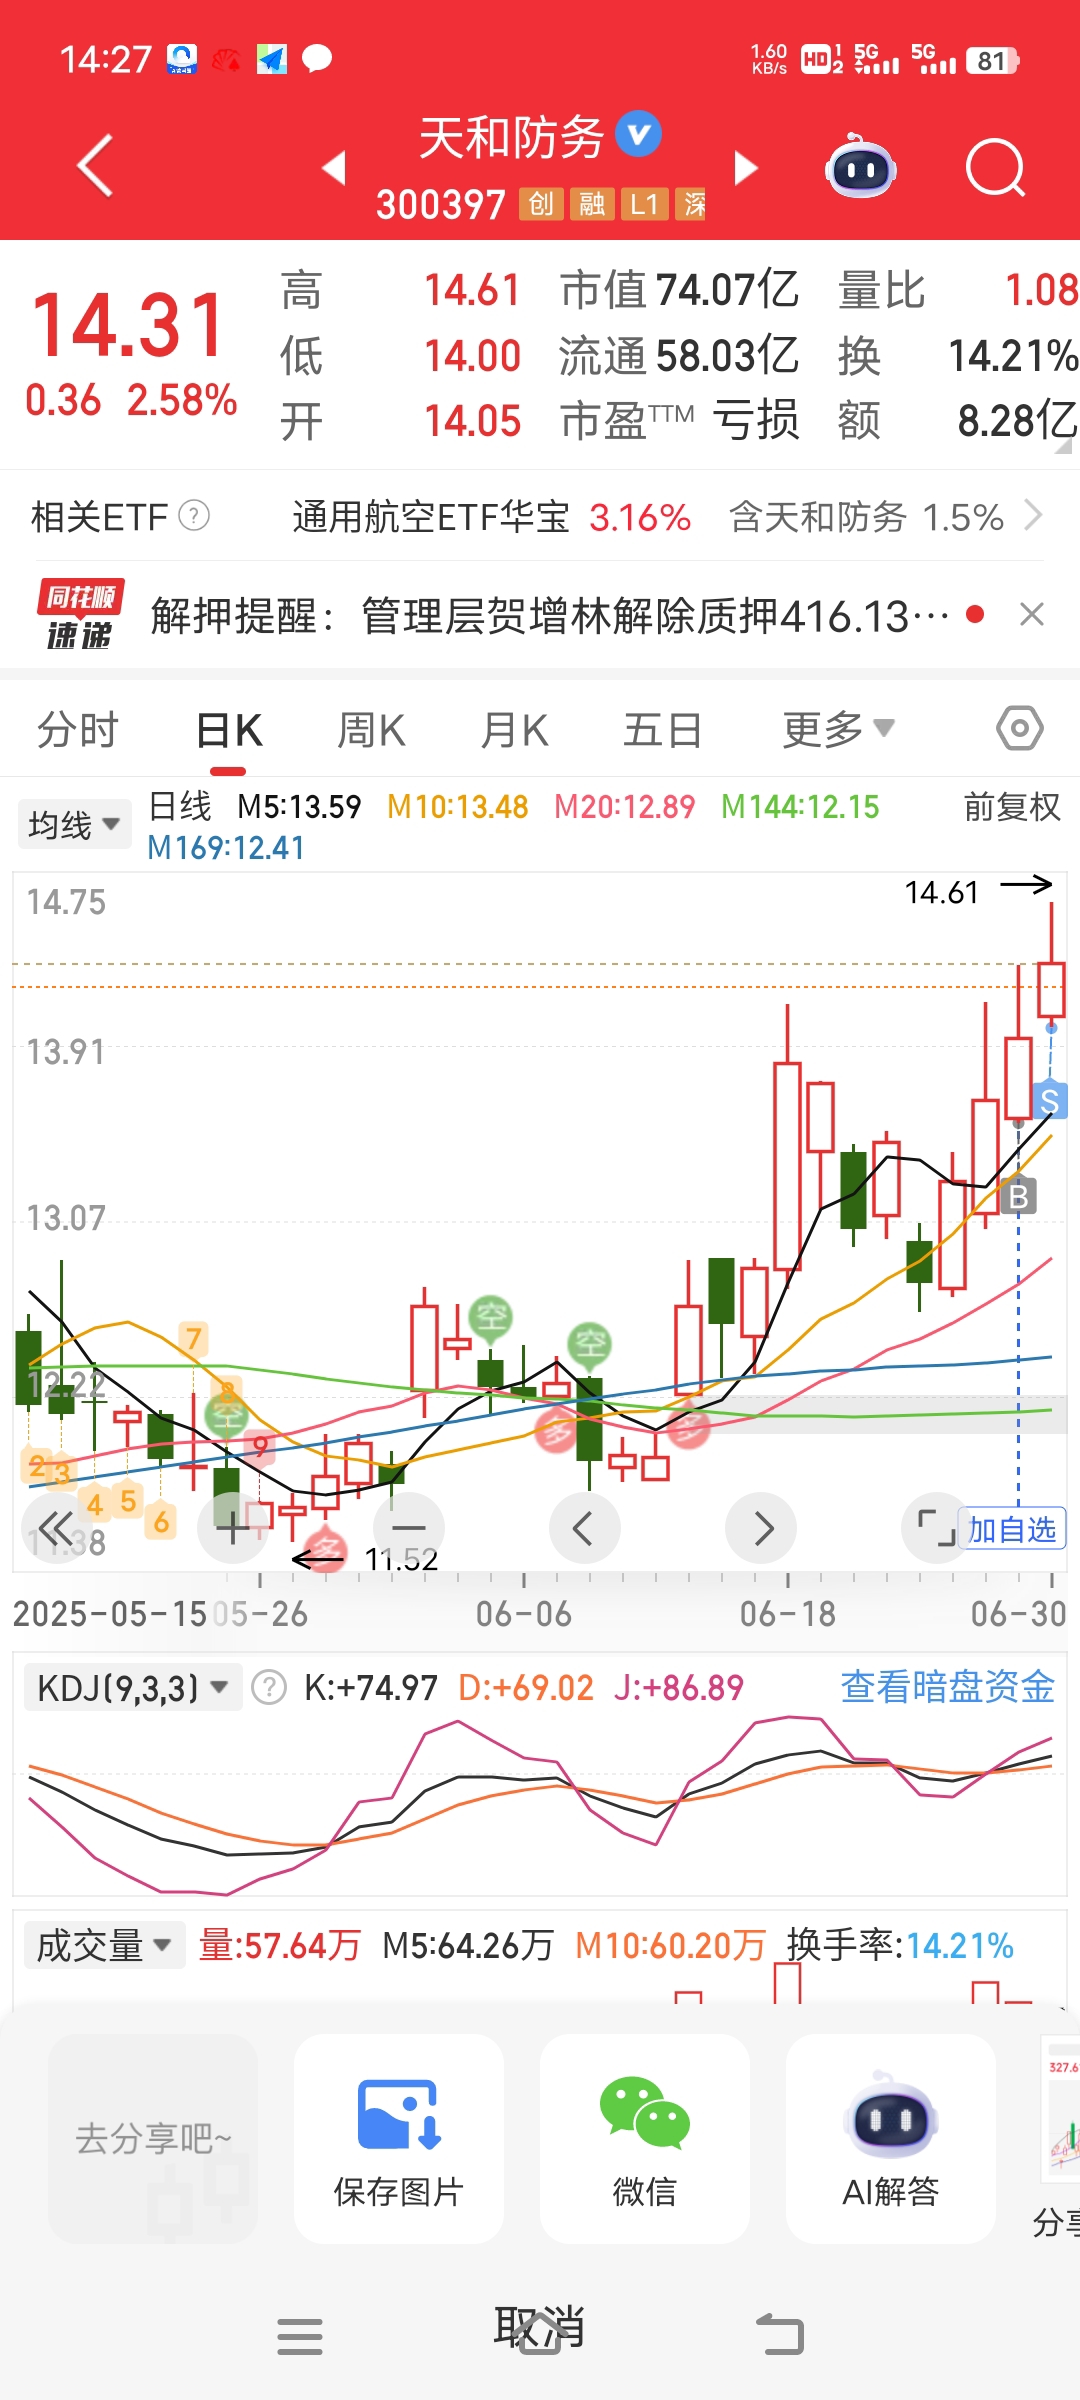Viewport: 1080px width, 2400px height.
Task: Open the 查看暗盘资金 link
Action: [x=948, y=1687]
